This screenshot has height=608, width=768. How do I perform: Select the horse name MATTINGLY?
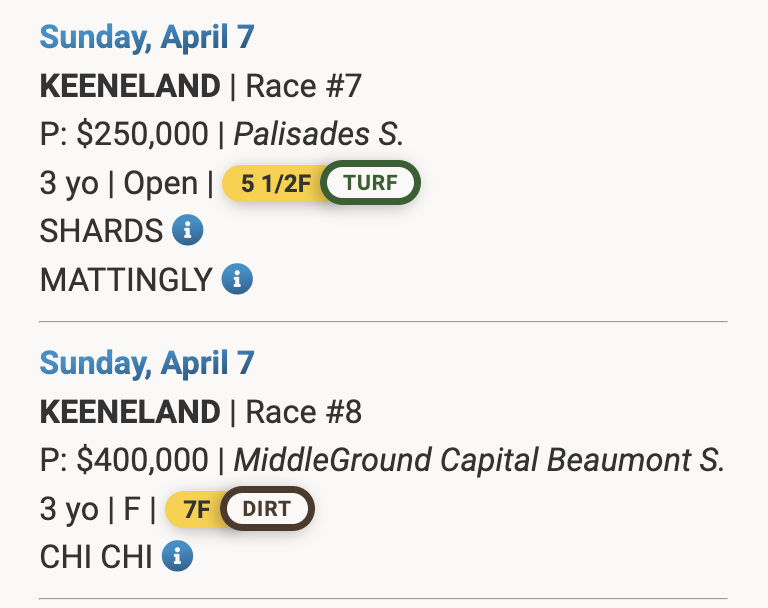tap(126, 280)
